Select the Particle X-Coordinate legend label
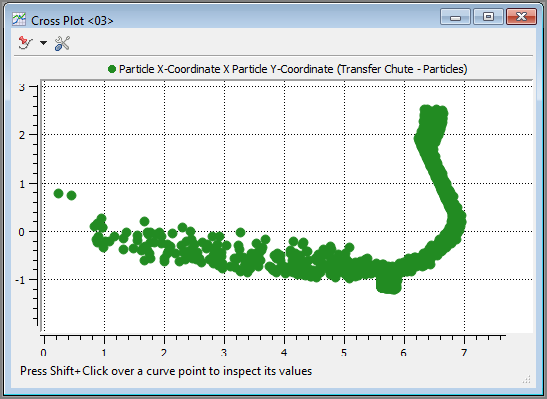This screenshot has height=399, width=547. [x=293, y=69]
